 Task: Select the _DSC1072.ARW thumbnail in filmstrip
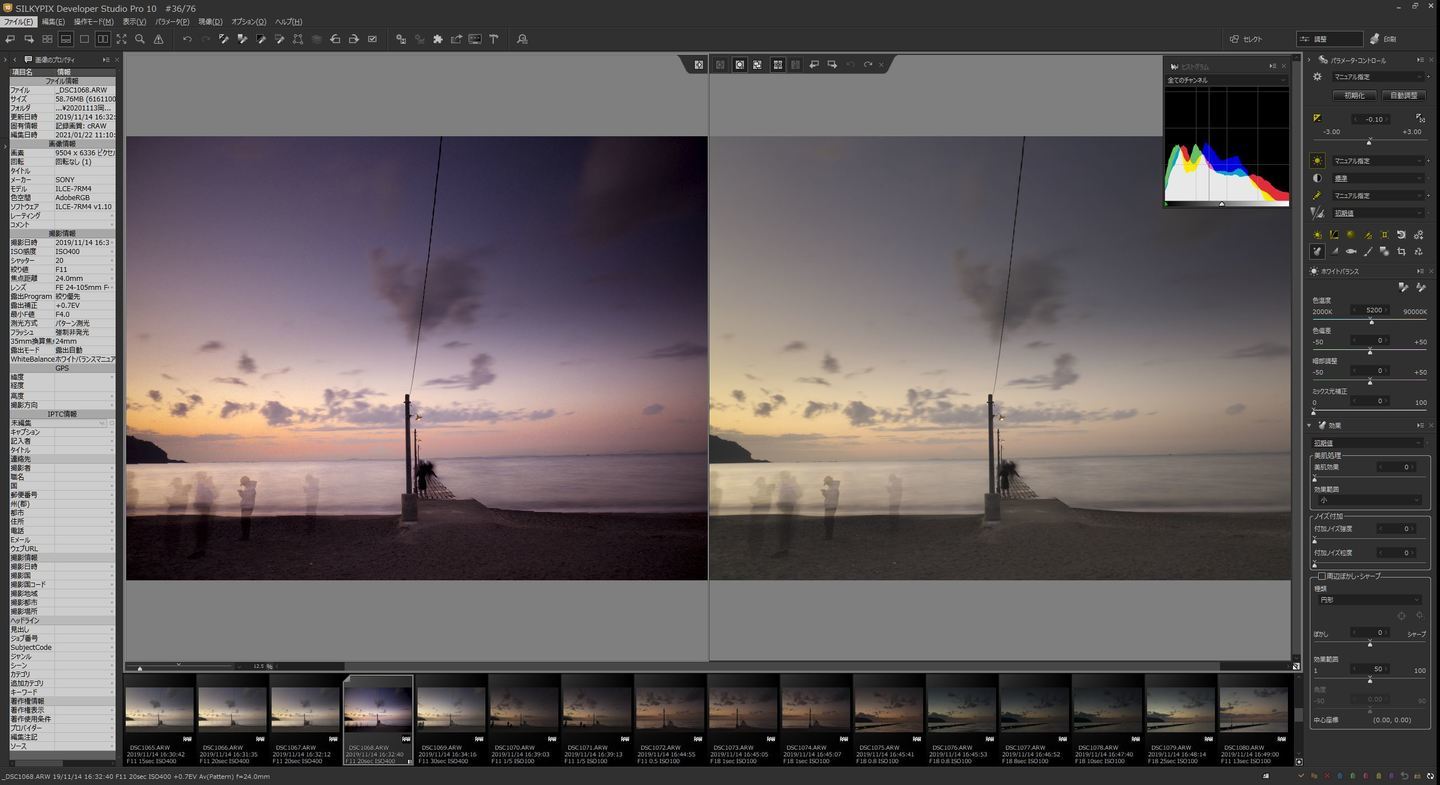[670, 706]
